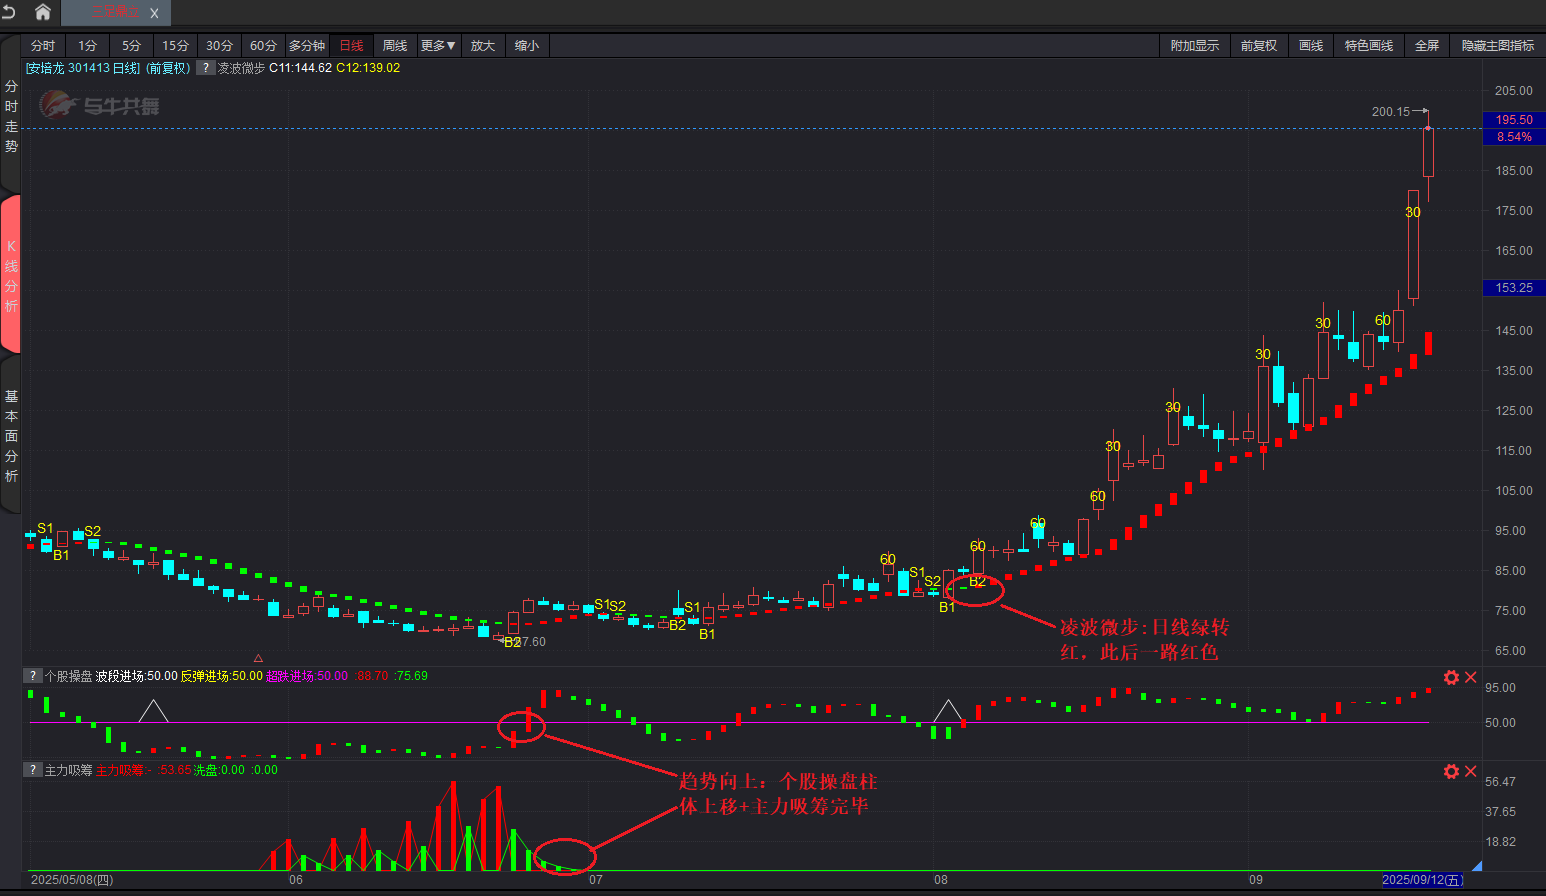This screenshot has height=896, width=1546.
Task: Click the blue corner triangle at chart bottom right
Action: (x=1476, y=866)
